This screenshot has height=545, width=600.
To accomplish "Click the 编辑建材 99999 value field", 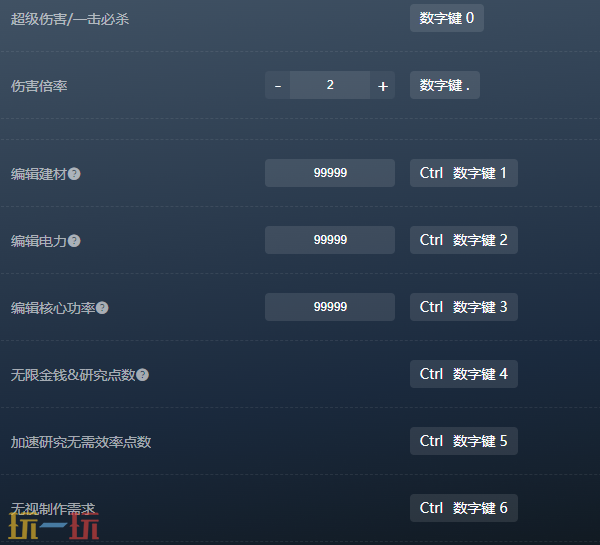I will pyautogui.click(x=330, y=173).
